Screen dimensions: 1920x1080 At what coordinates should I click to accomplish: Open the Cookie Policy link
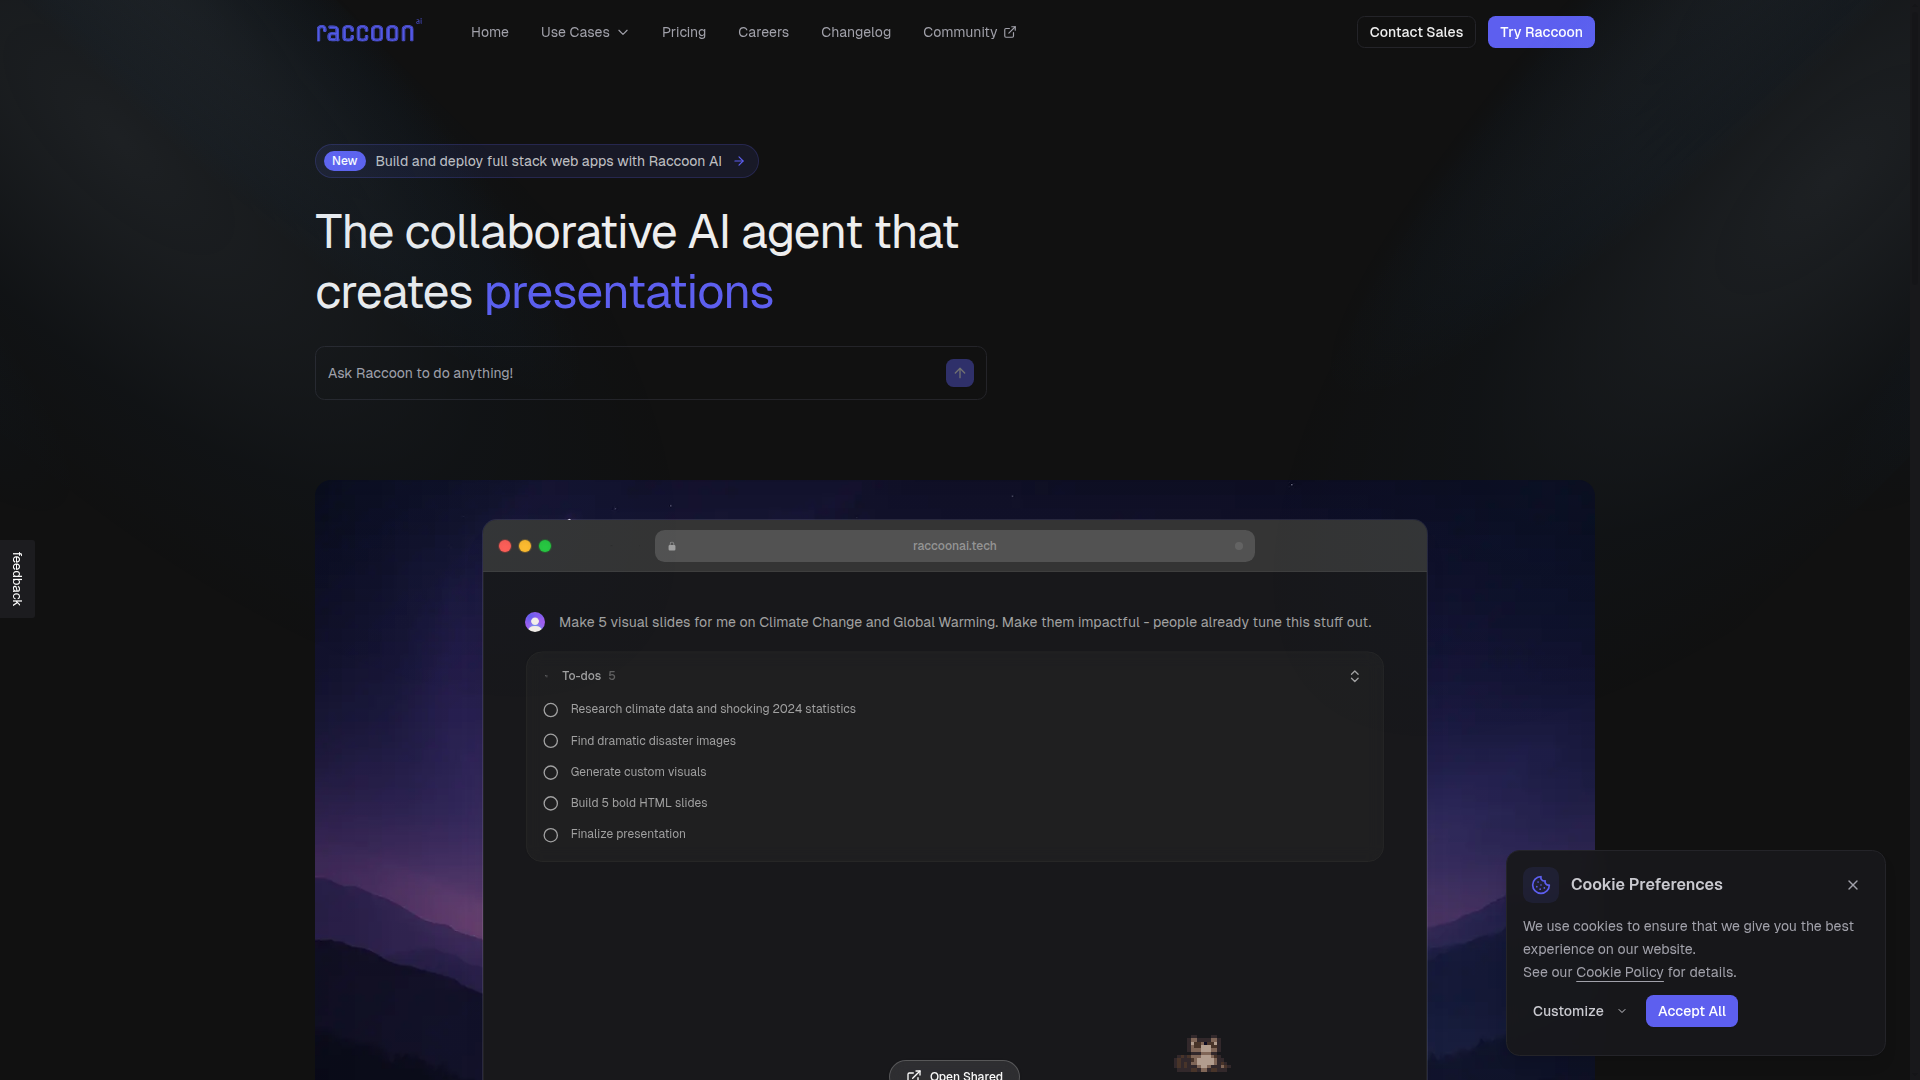coord(1619,972)
